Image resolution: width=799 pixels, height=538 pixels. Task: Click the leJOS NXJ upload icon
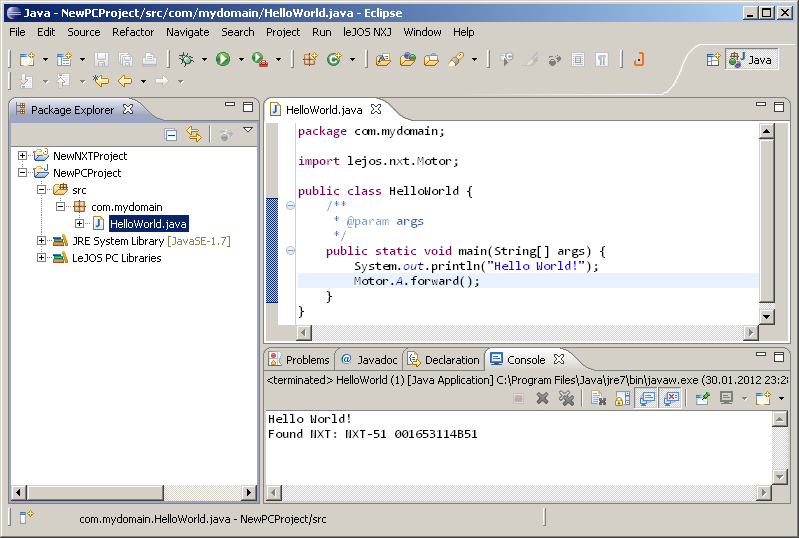coord(639,60)
